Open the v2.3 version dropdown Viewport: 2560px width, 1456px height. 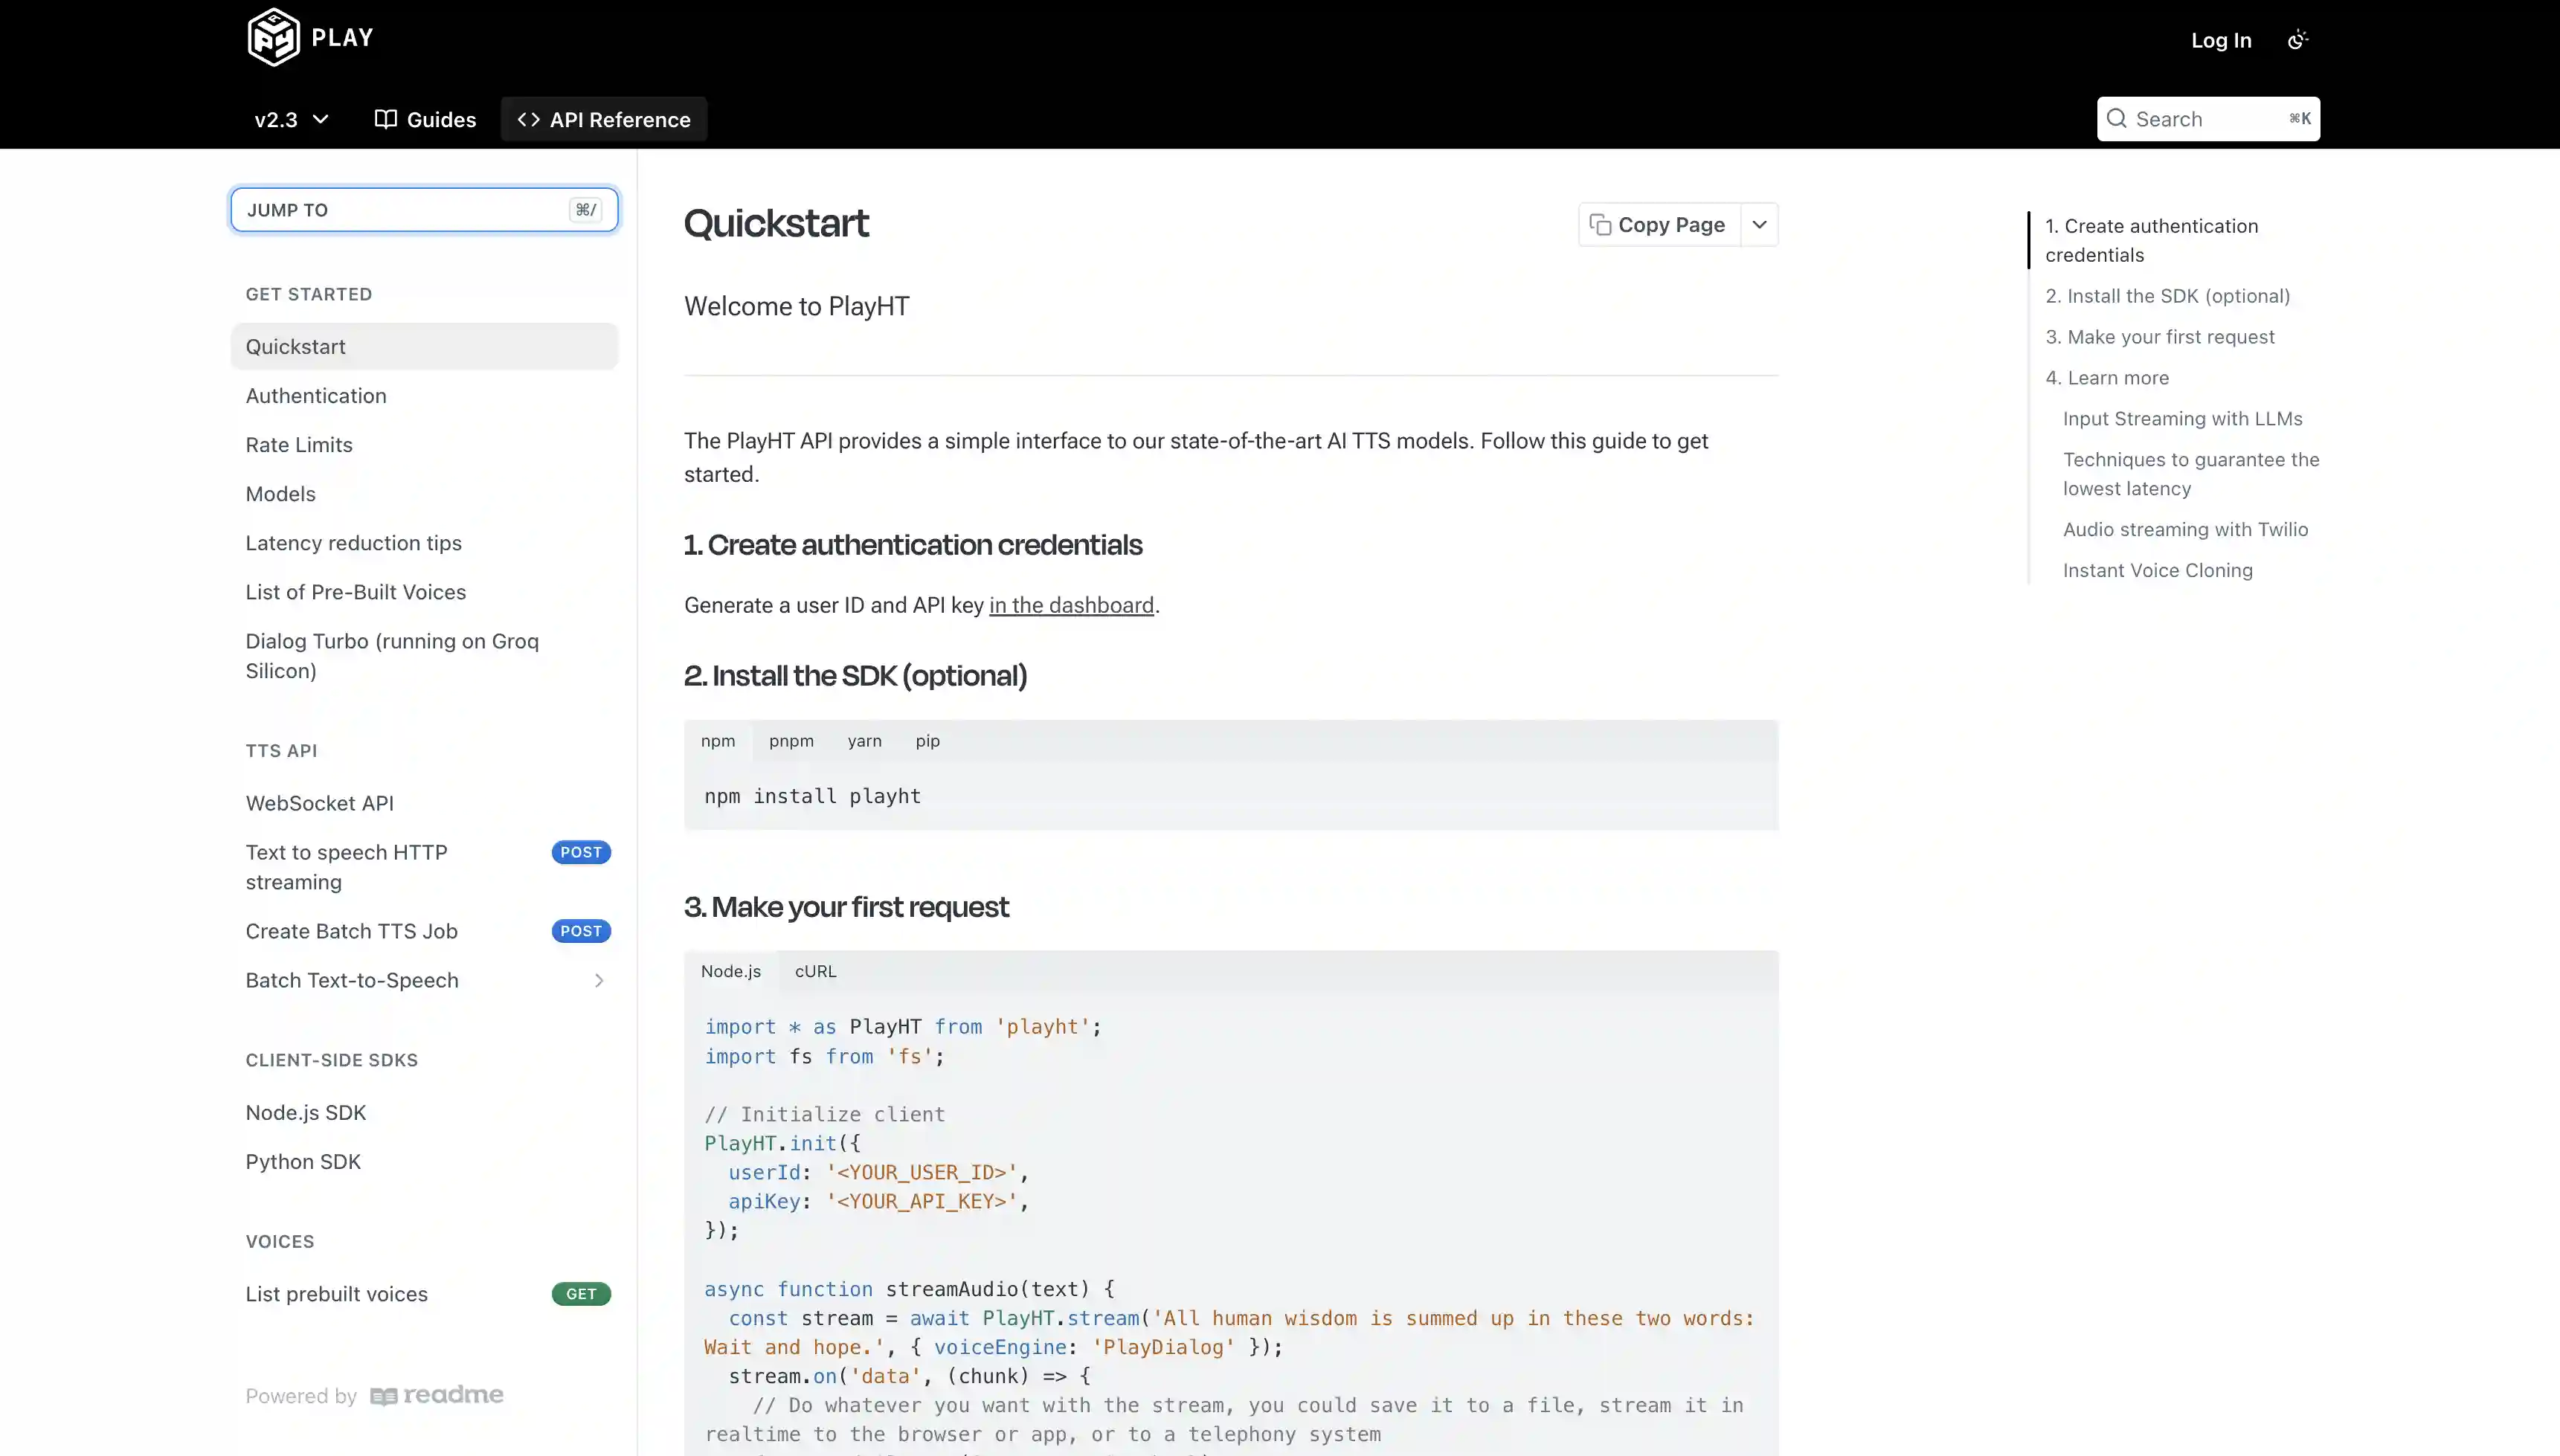tap(291, 119)
